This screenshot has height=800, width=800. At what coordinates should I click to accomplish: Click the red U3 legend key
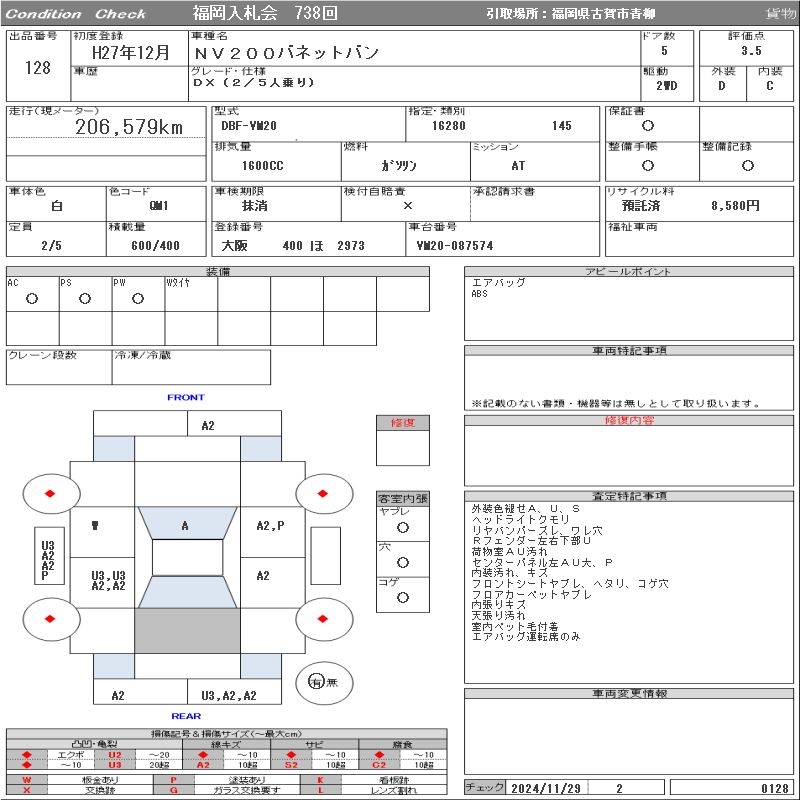[115, 764]
